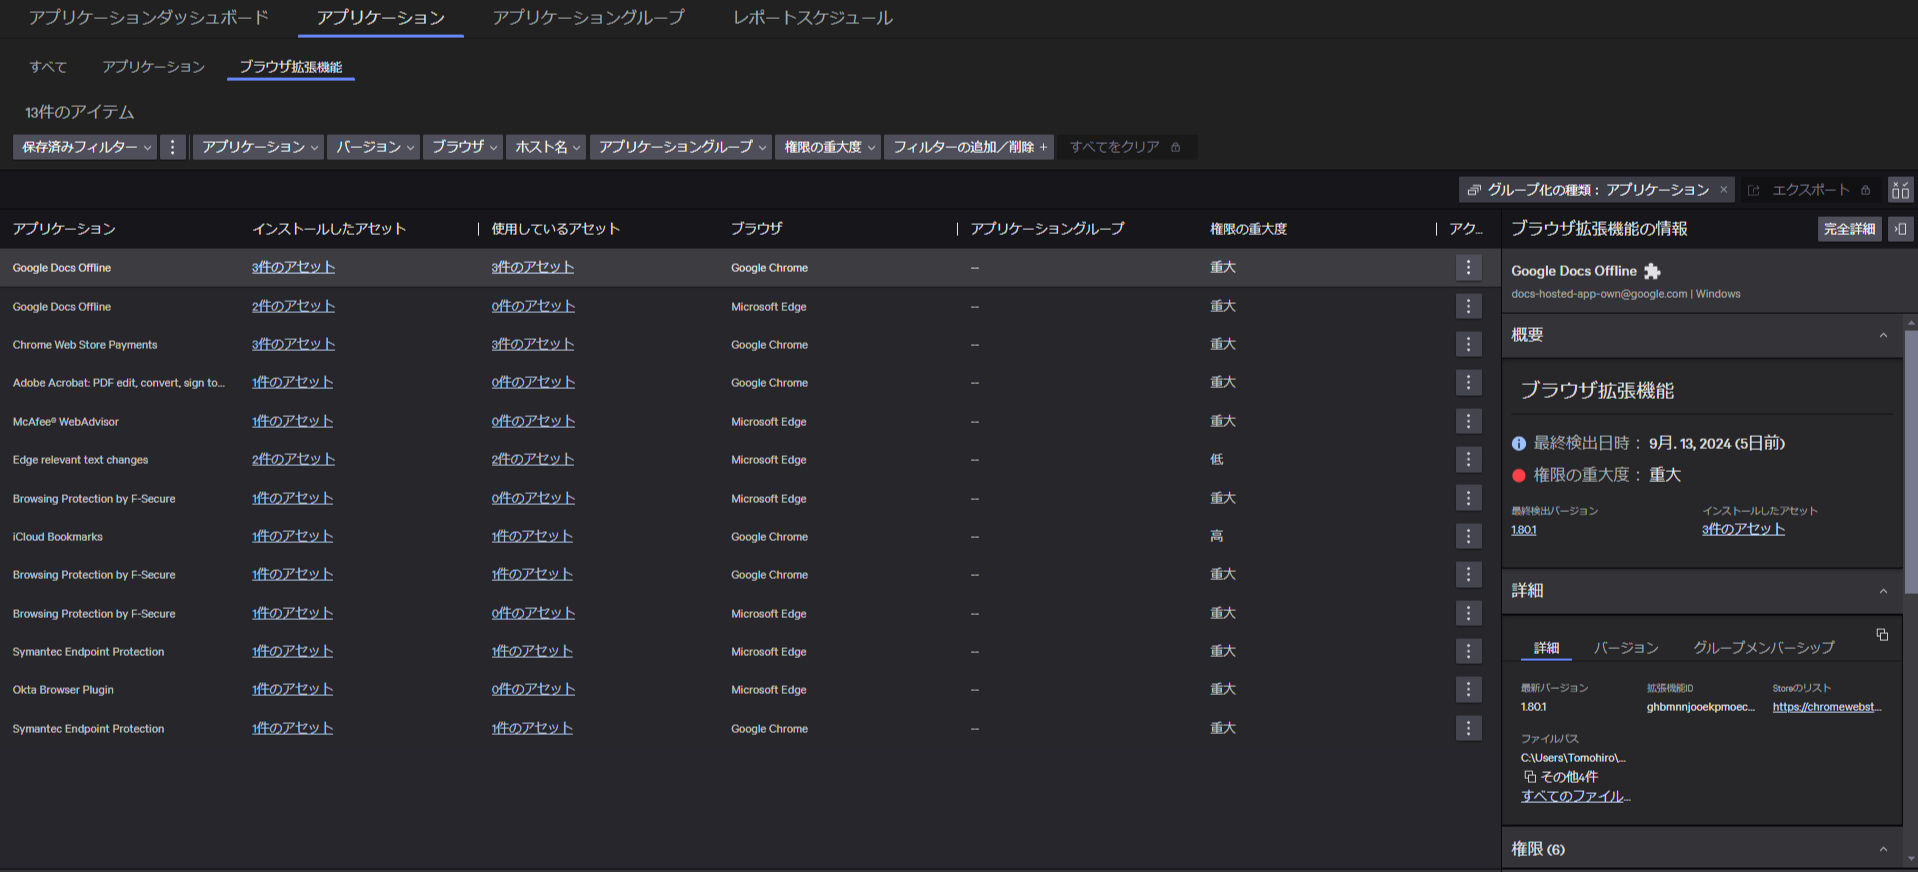
Task: Switch to the バージョン tab in the details panel
Action: 1626,648
